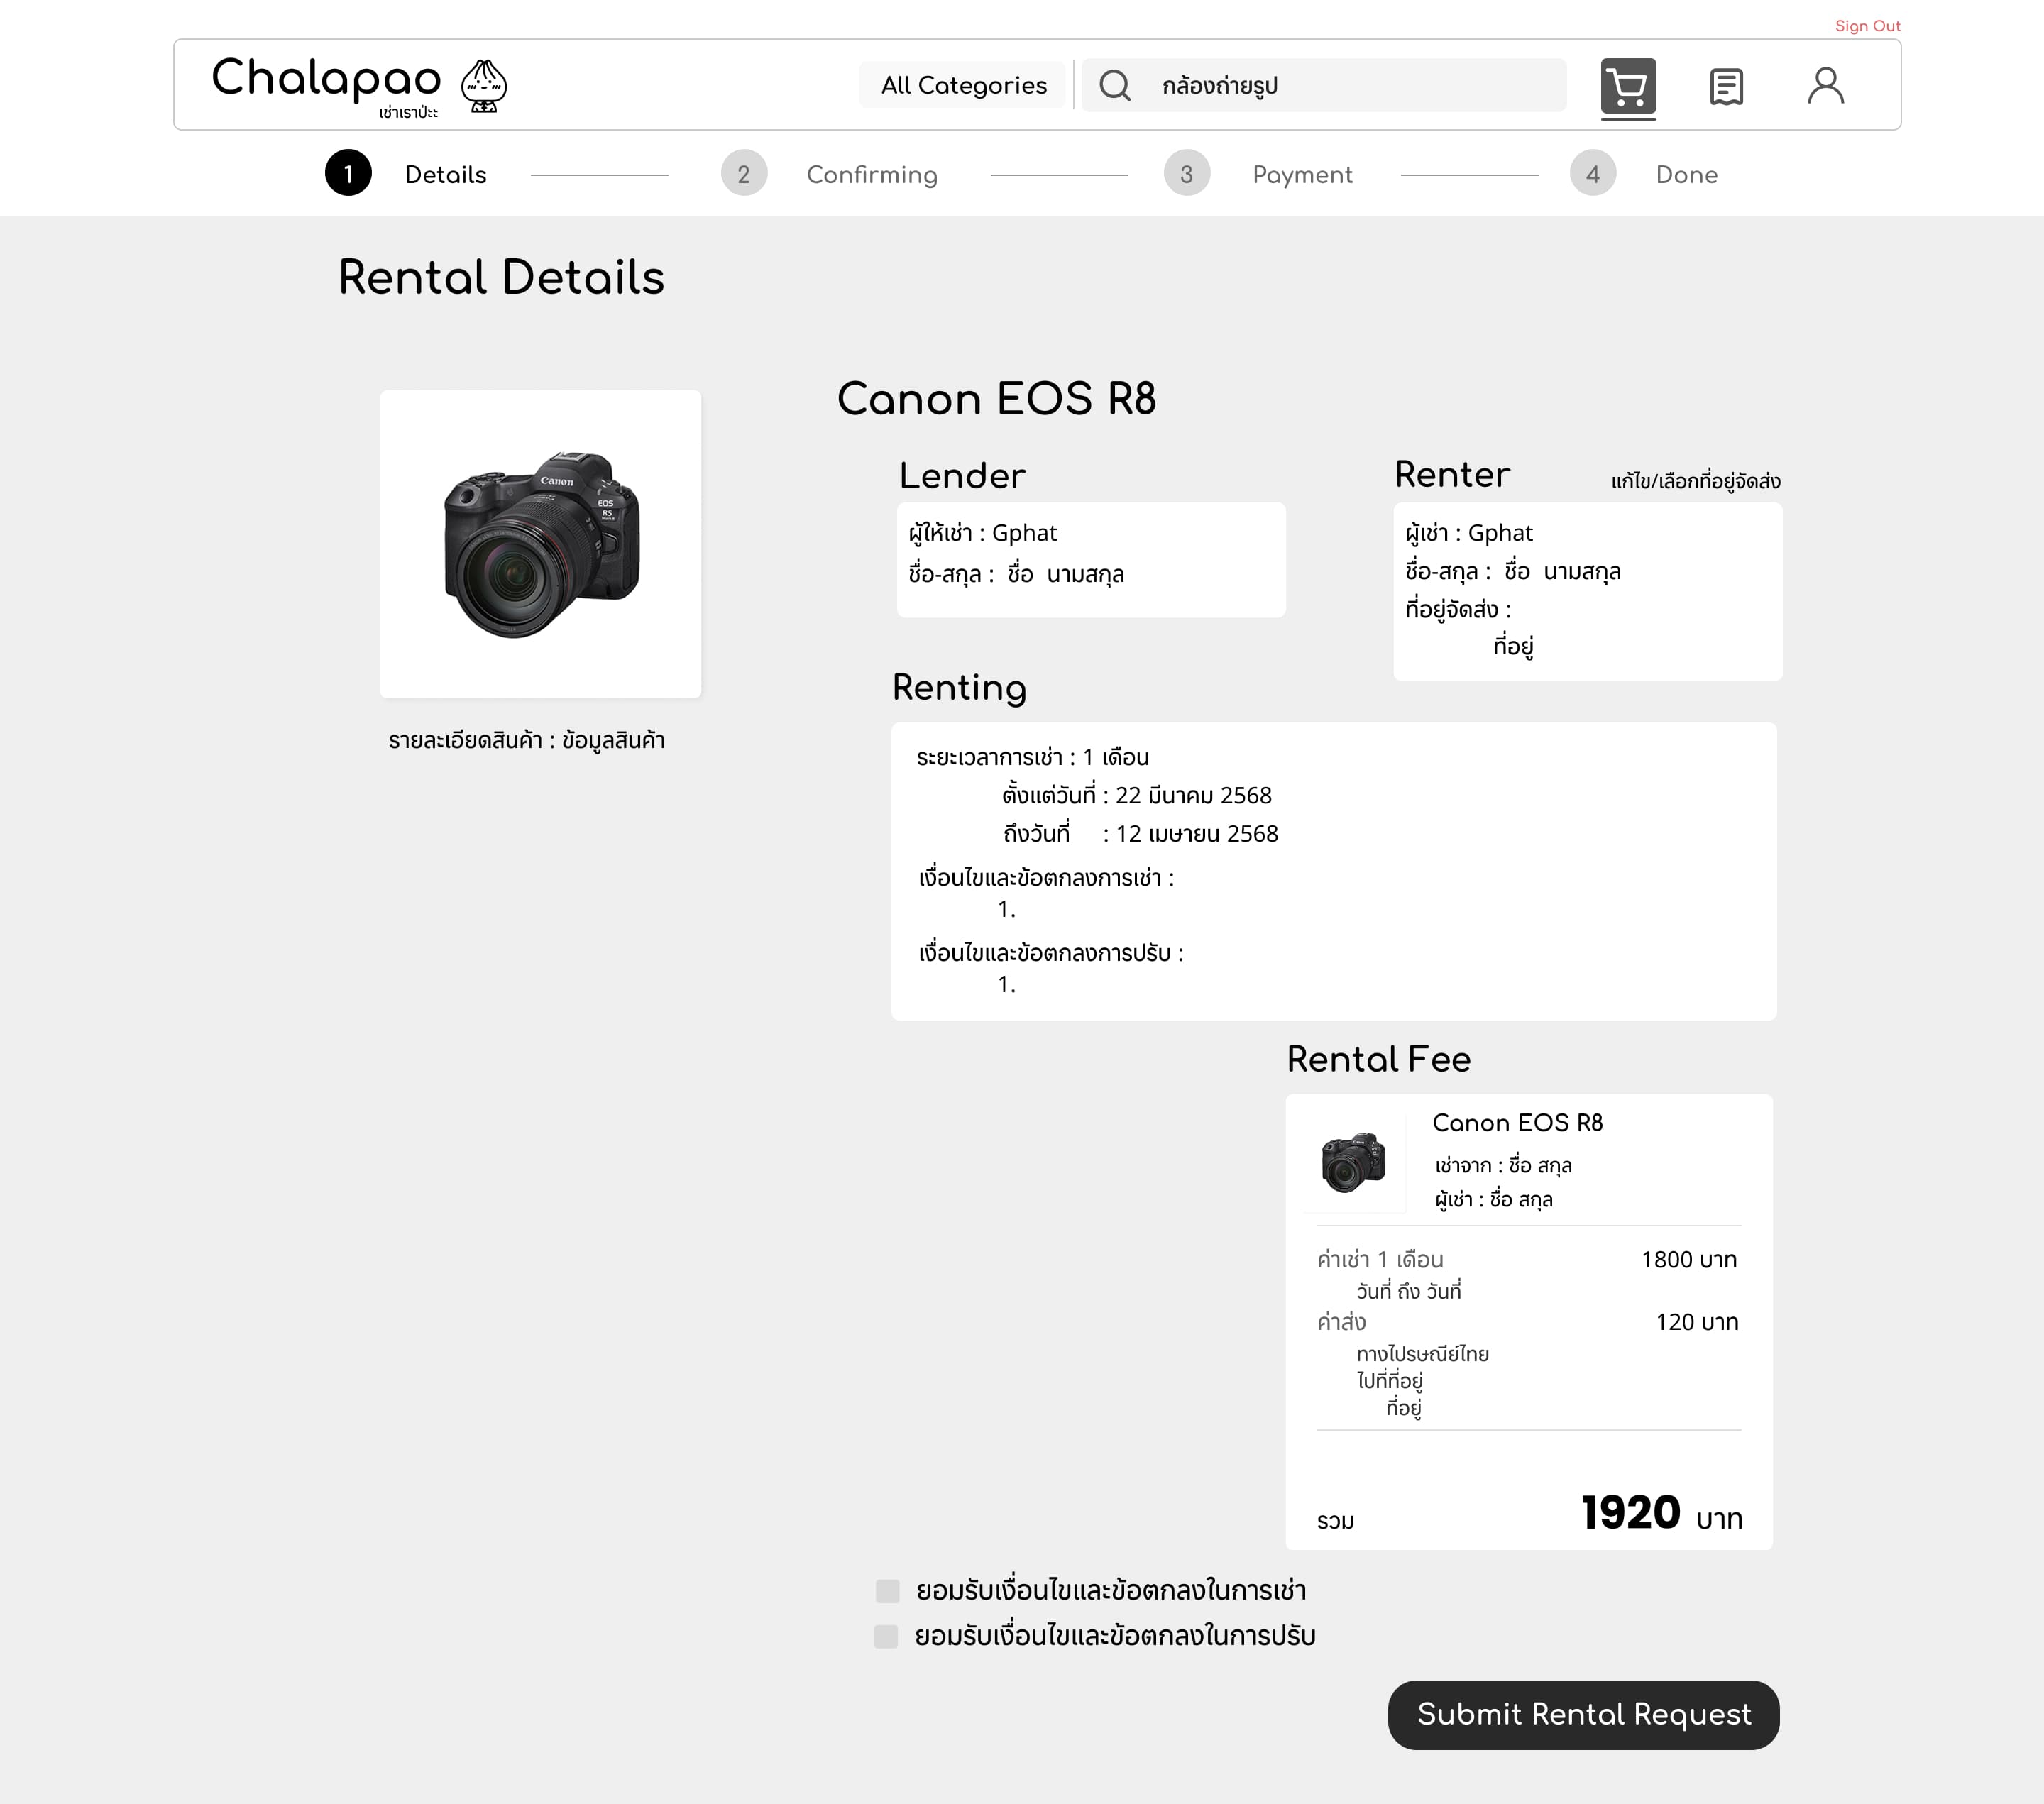Click the large Canon camera product image

(541, 544)
